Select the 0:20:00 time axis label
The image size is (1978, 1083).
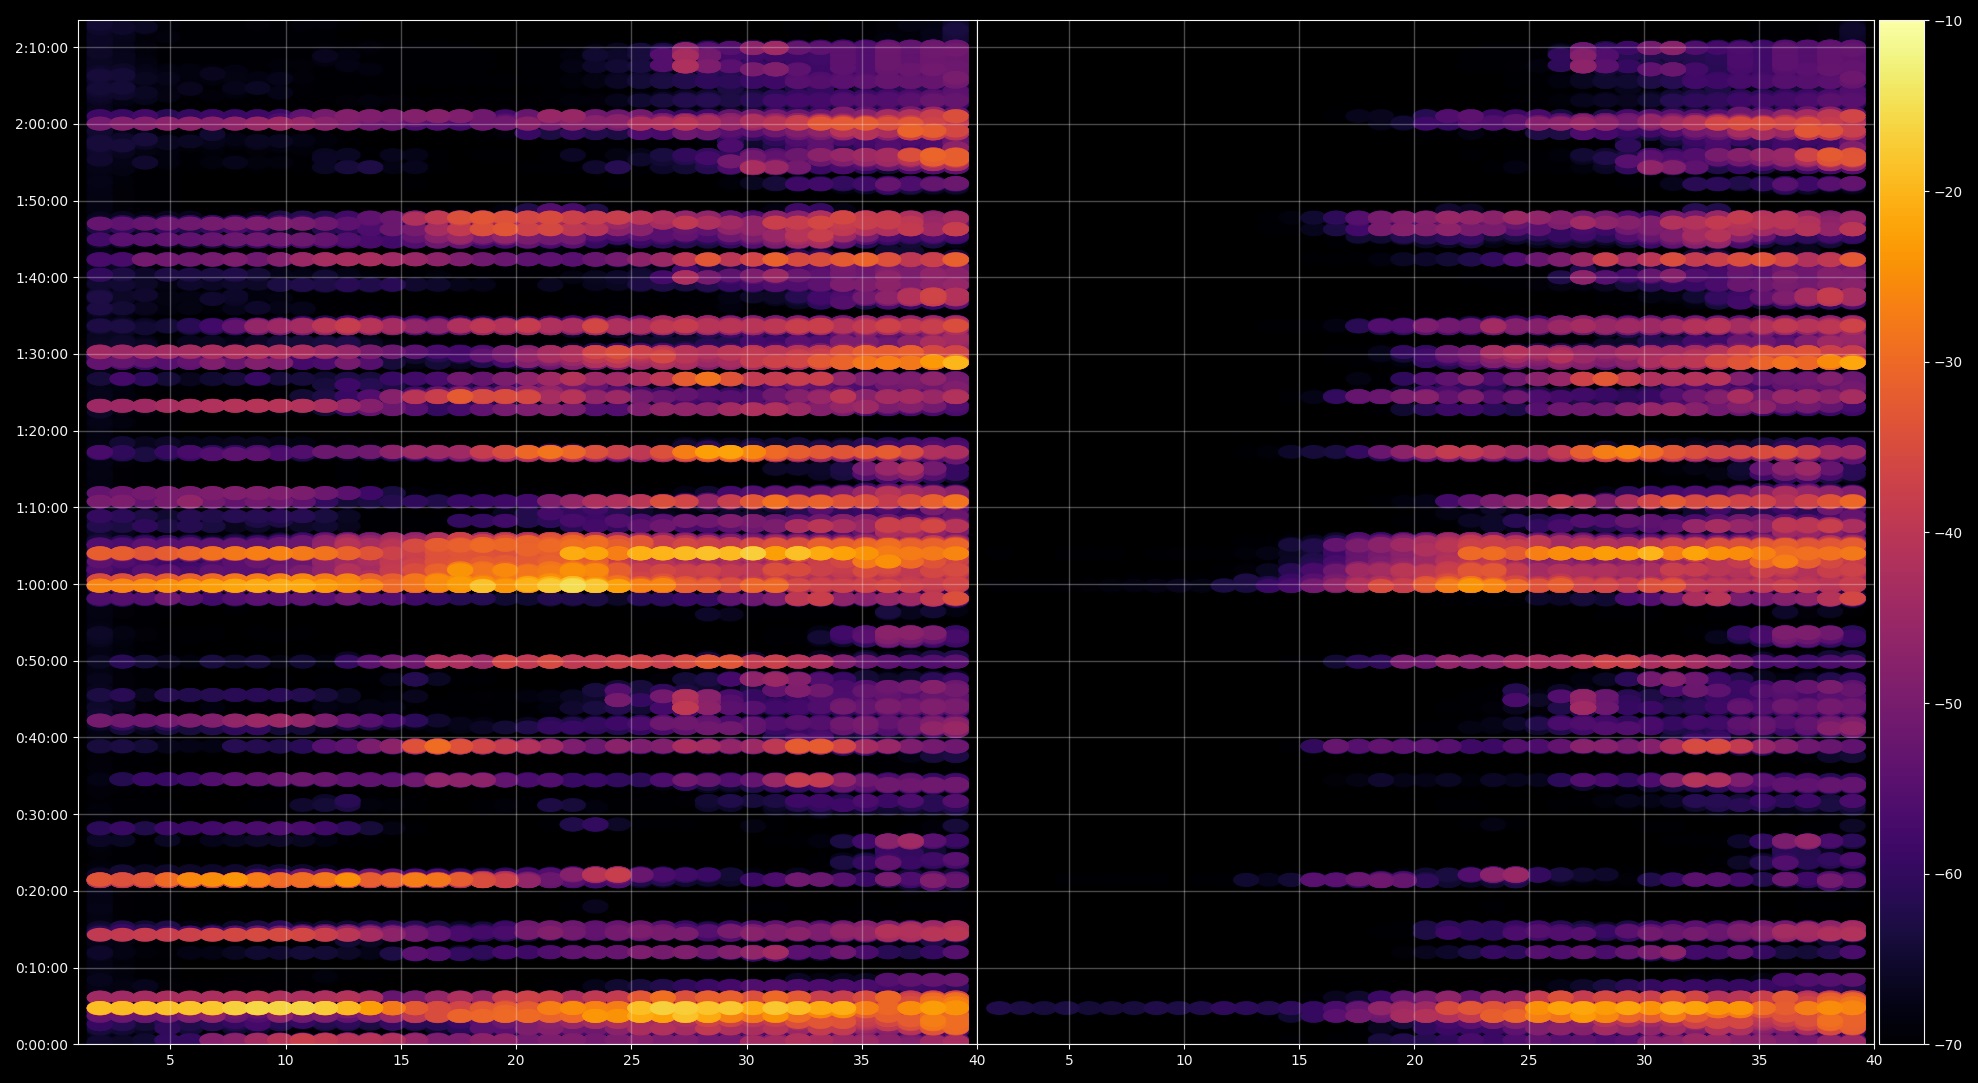tap(41, 892)
